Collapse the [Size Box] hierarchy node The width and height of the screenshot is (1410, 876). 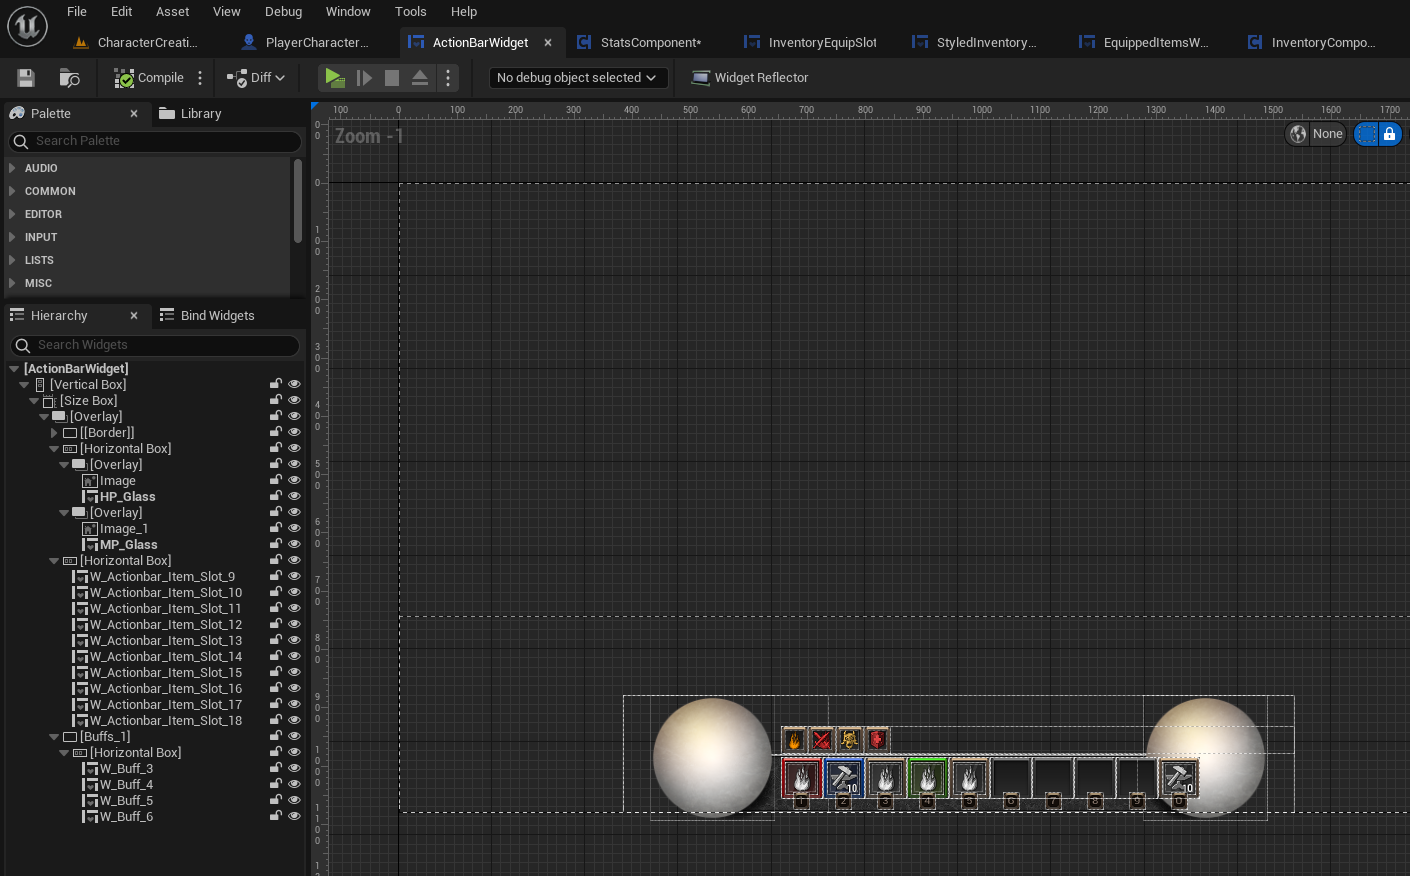point(34,401)
